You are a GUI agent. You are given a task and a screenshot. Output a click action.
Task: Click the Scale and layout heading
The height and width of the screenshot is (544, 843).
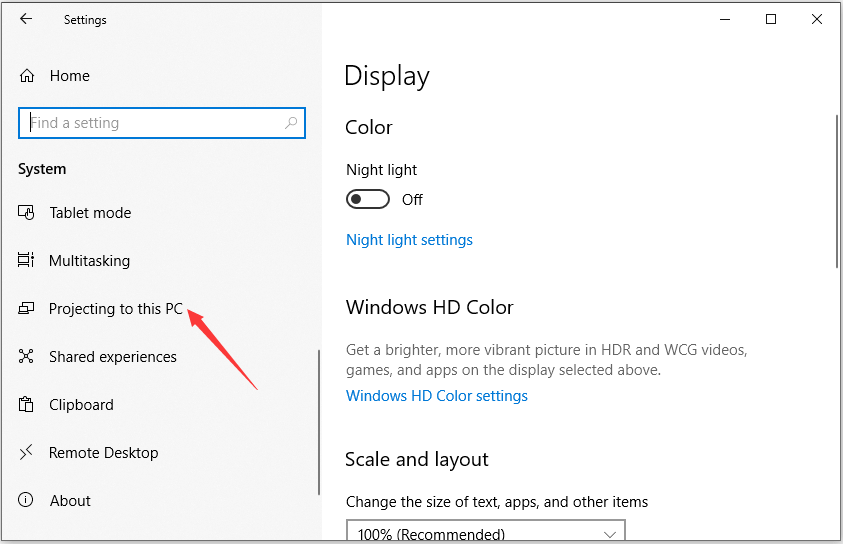tap(417, 460)
